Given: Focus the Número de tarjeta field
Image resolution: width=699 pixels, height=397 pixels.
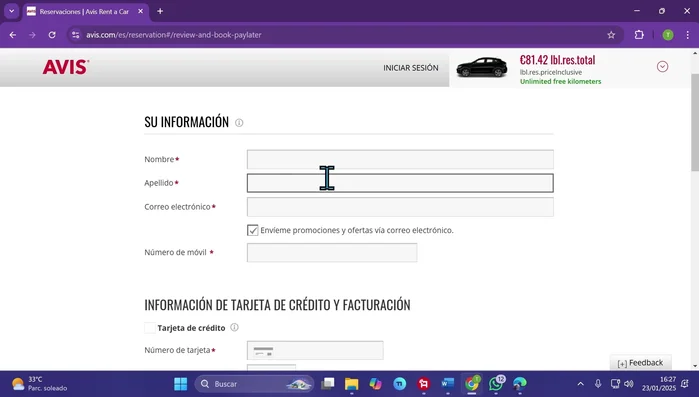Looking at the screenshot, I should tap(315, 350).
